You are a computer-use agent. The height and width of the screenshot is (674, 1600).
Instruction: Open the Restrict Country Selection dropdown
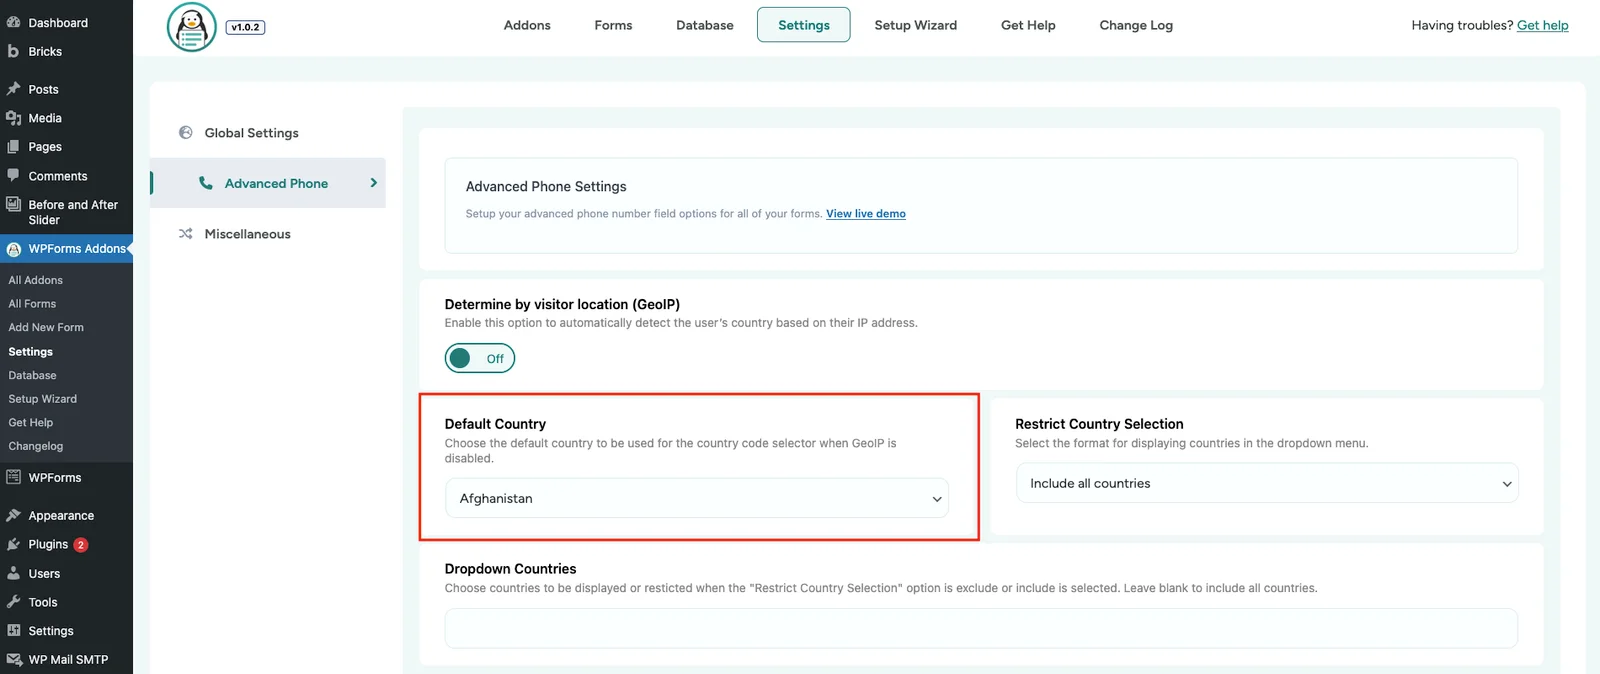1267,483
